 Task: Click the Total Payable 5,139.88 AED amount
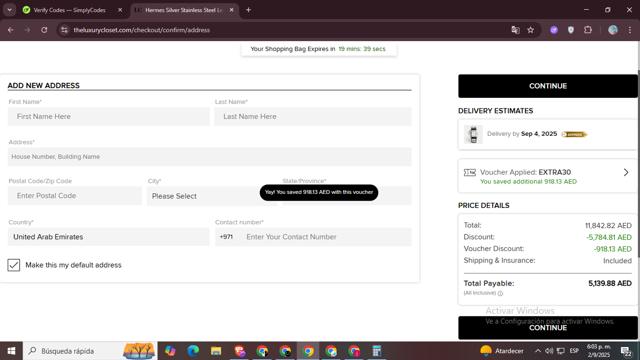point(610,283)
